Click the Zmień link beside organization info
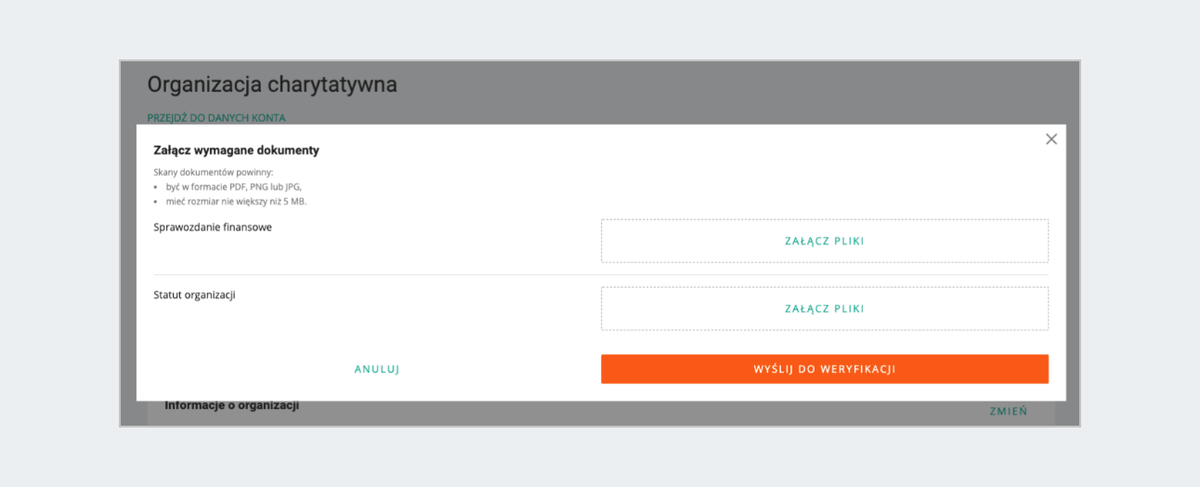 click(x=1008, y=411)
